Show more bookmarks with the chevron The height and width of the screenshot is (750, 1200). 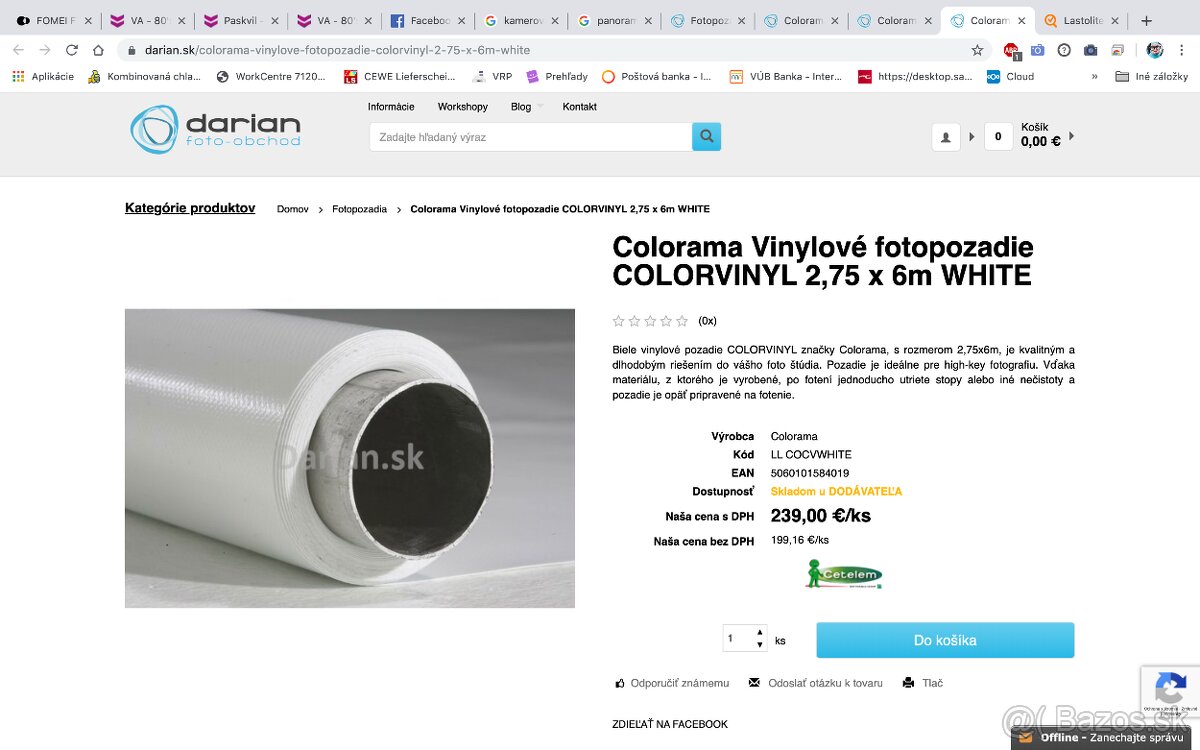1094,76
